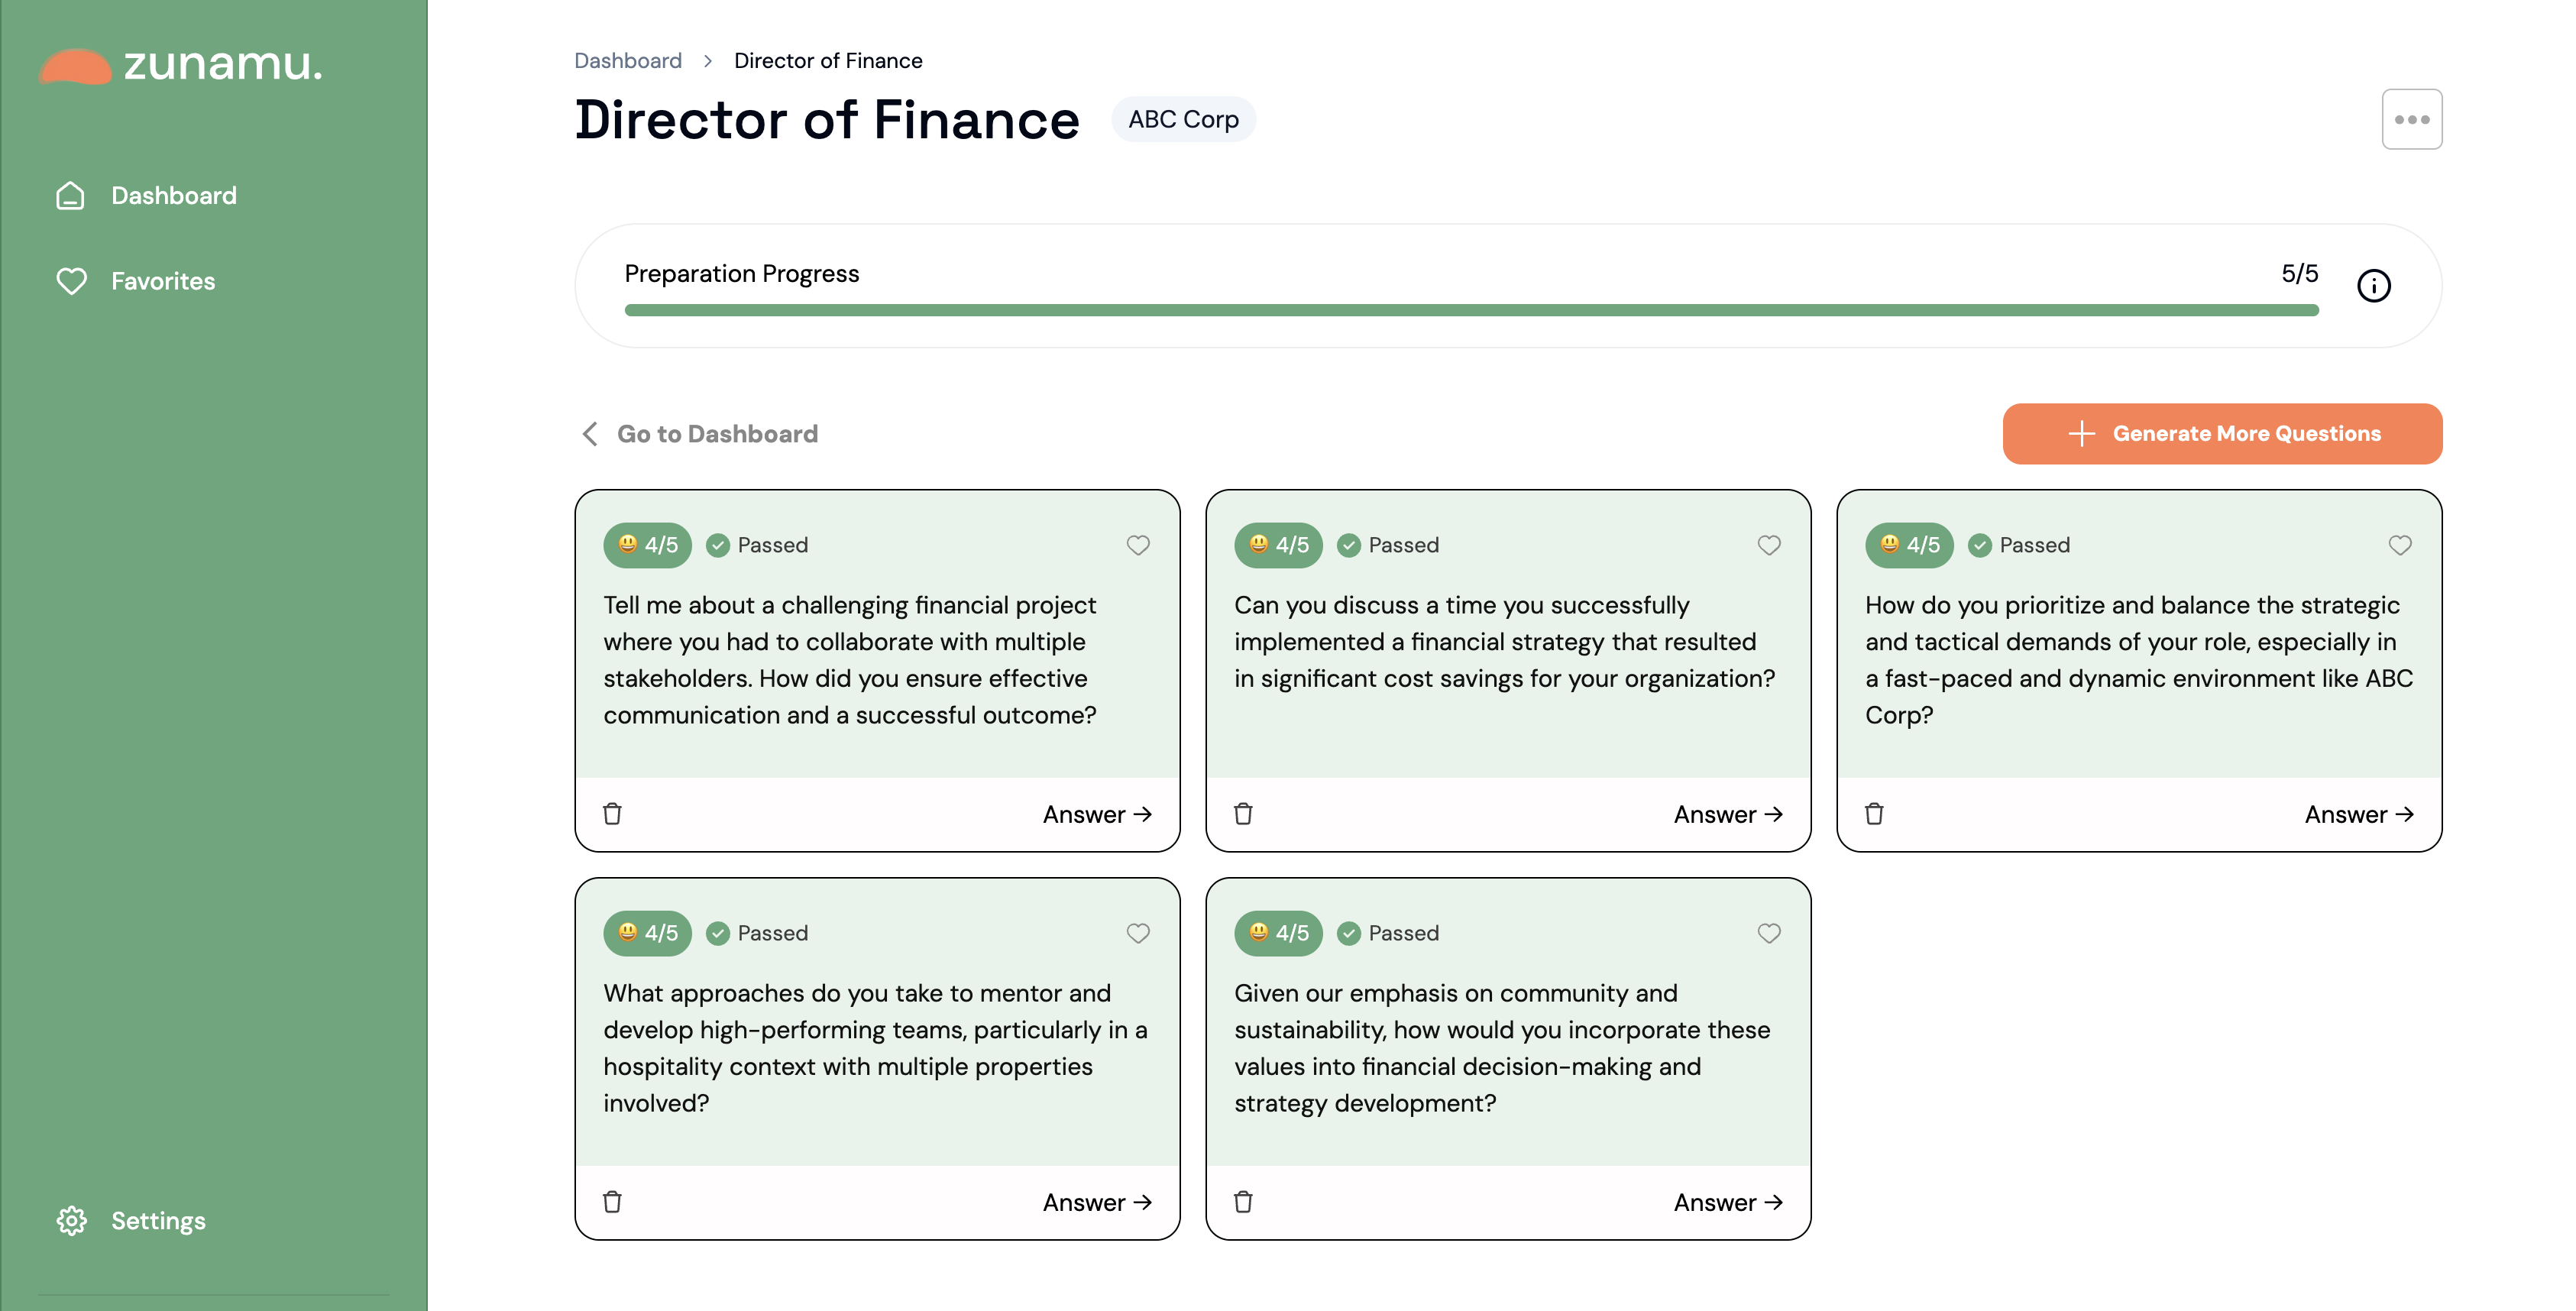The width and height of the screenshot is (2576, 1311).
Task: Favorite the challenging financial project question
Action: (x=1138, y=545)
